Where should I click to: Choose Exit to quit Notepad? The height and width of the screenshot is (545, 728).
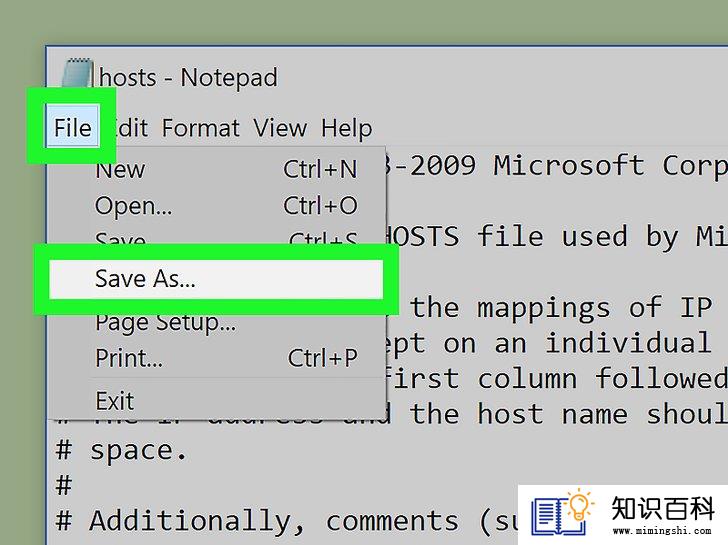[x=225, y=400]
